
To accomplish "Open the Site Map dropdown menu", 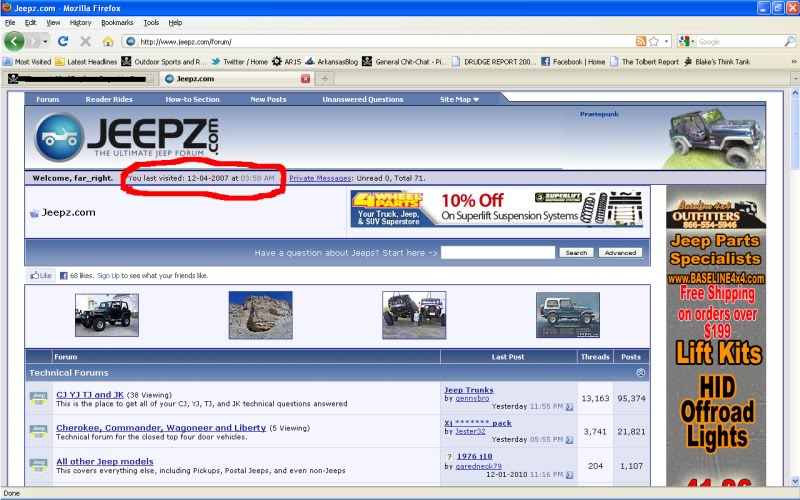I will click(x=460, y=99).
